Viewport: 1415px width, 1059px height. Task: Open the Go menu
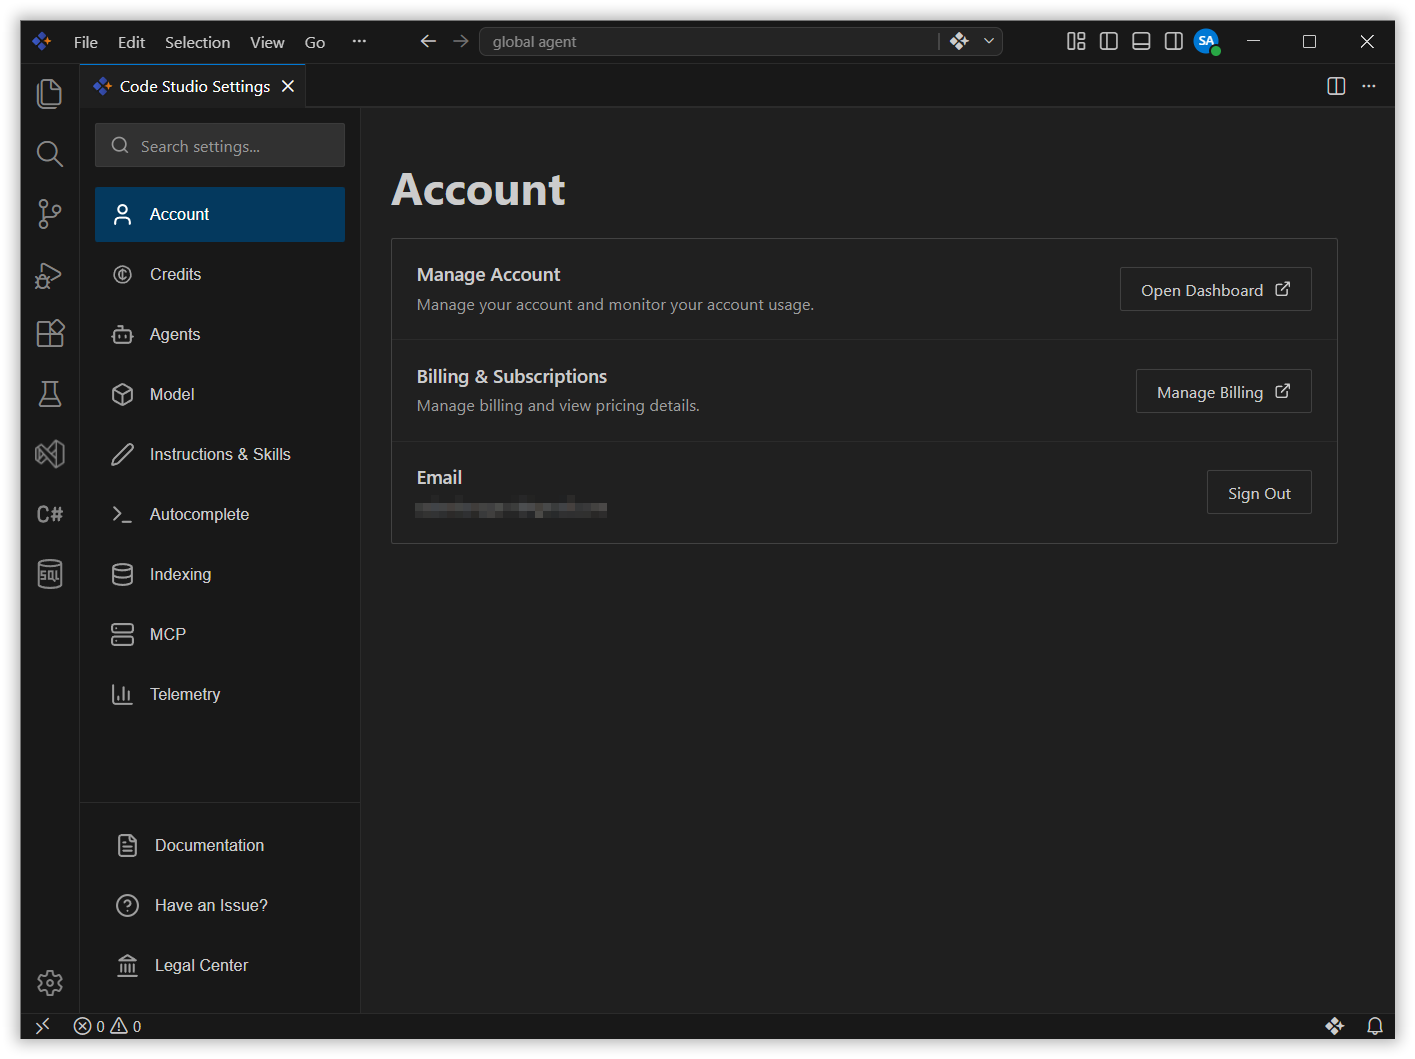(x=315, y=42)
